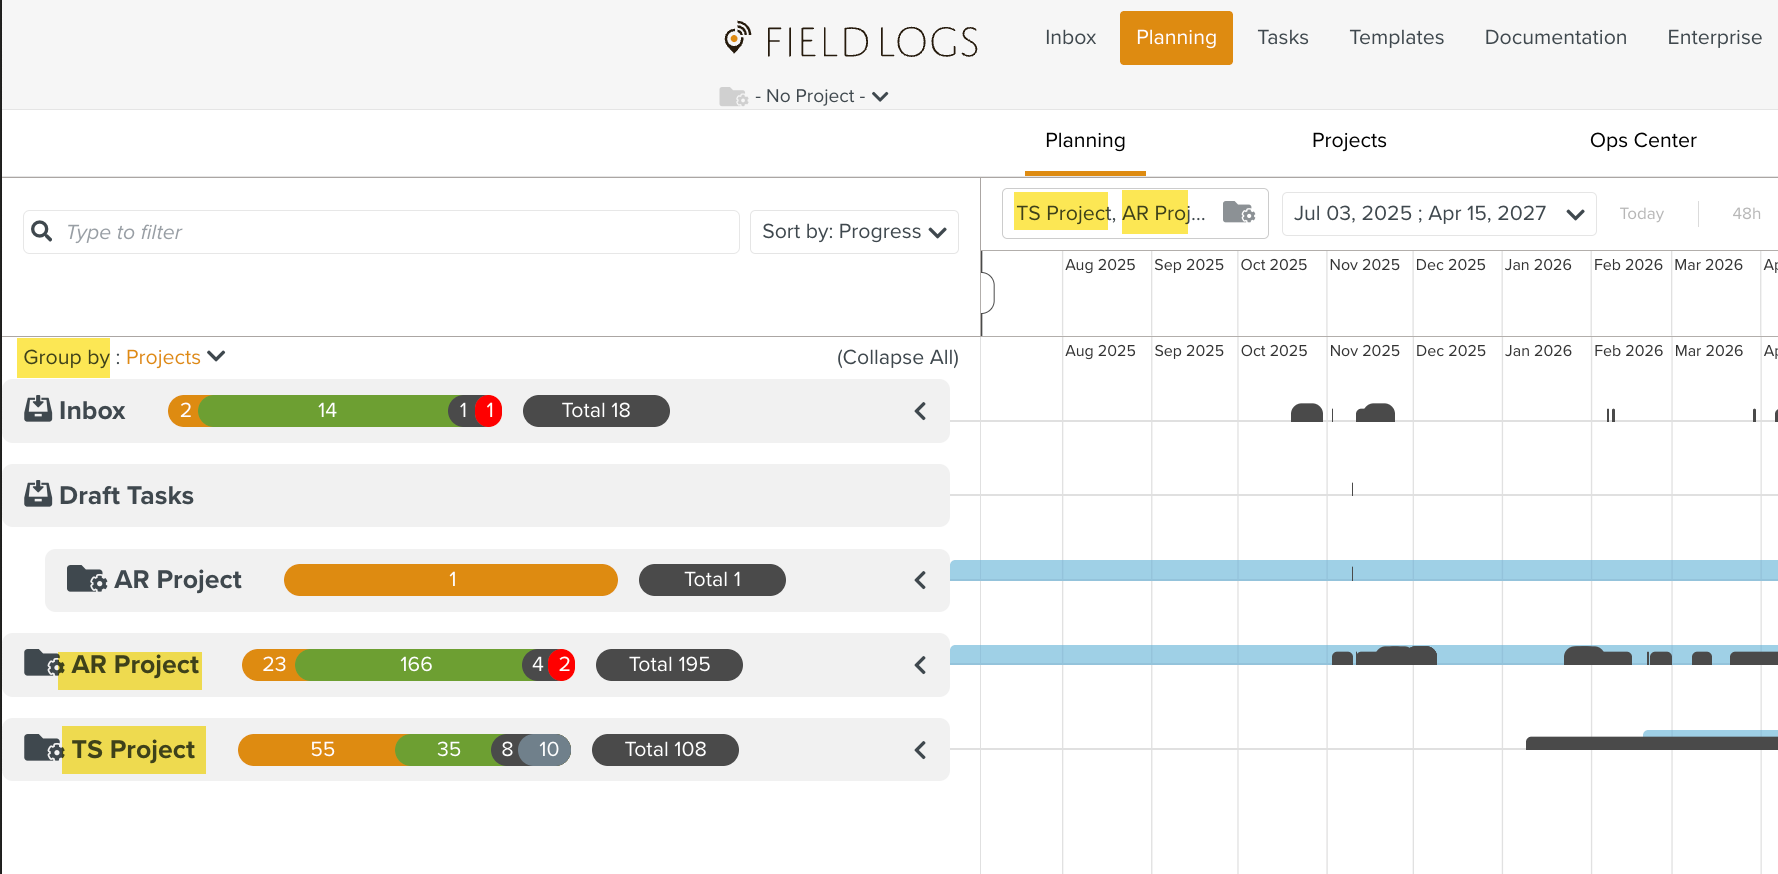The image size is (1778, 874).
Task: Toggle chevron on AR Project row with Total 195
Action: point(920,665)
